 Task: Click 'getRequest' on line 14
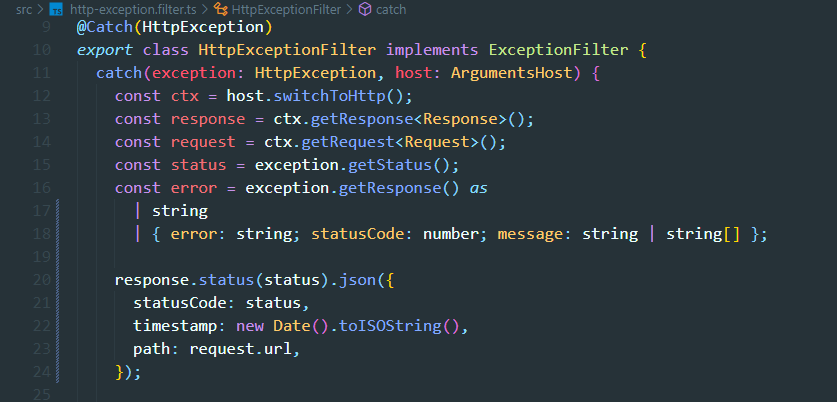pos(349,142)
